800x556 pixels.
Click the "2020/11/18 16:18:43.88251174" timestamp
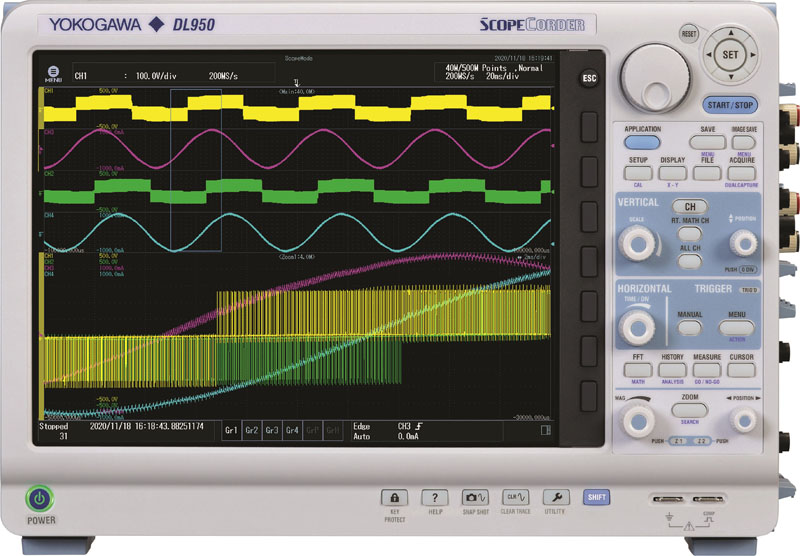tap(147, 426)
